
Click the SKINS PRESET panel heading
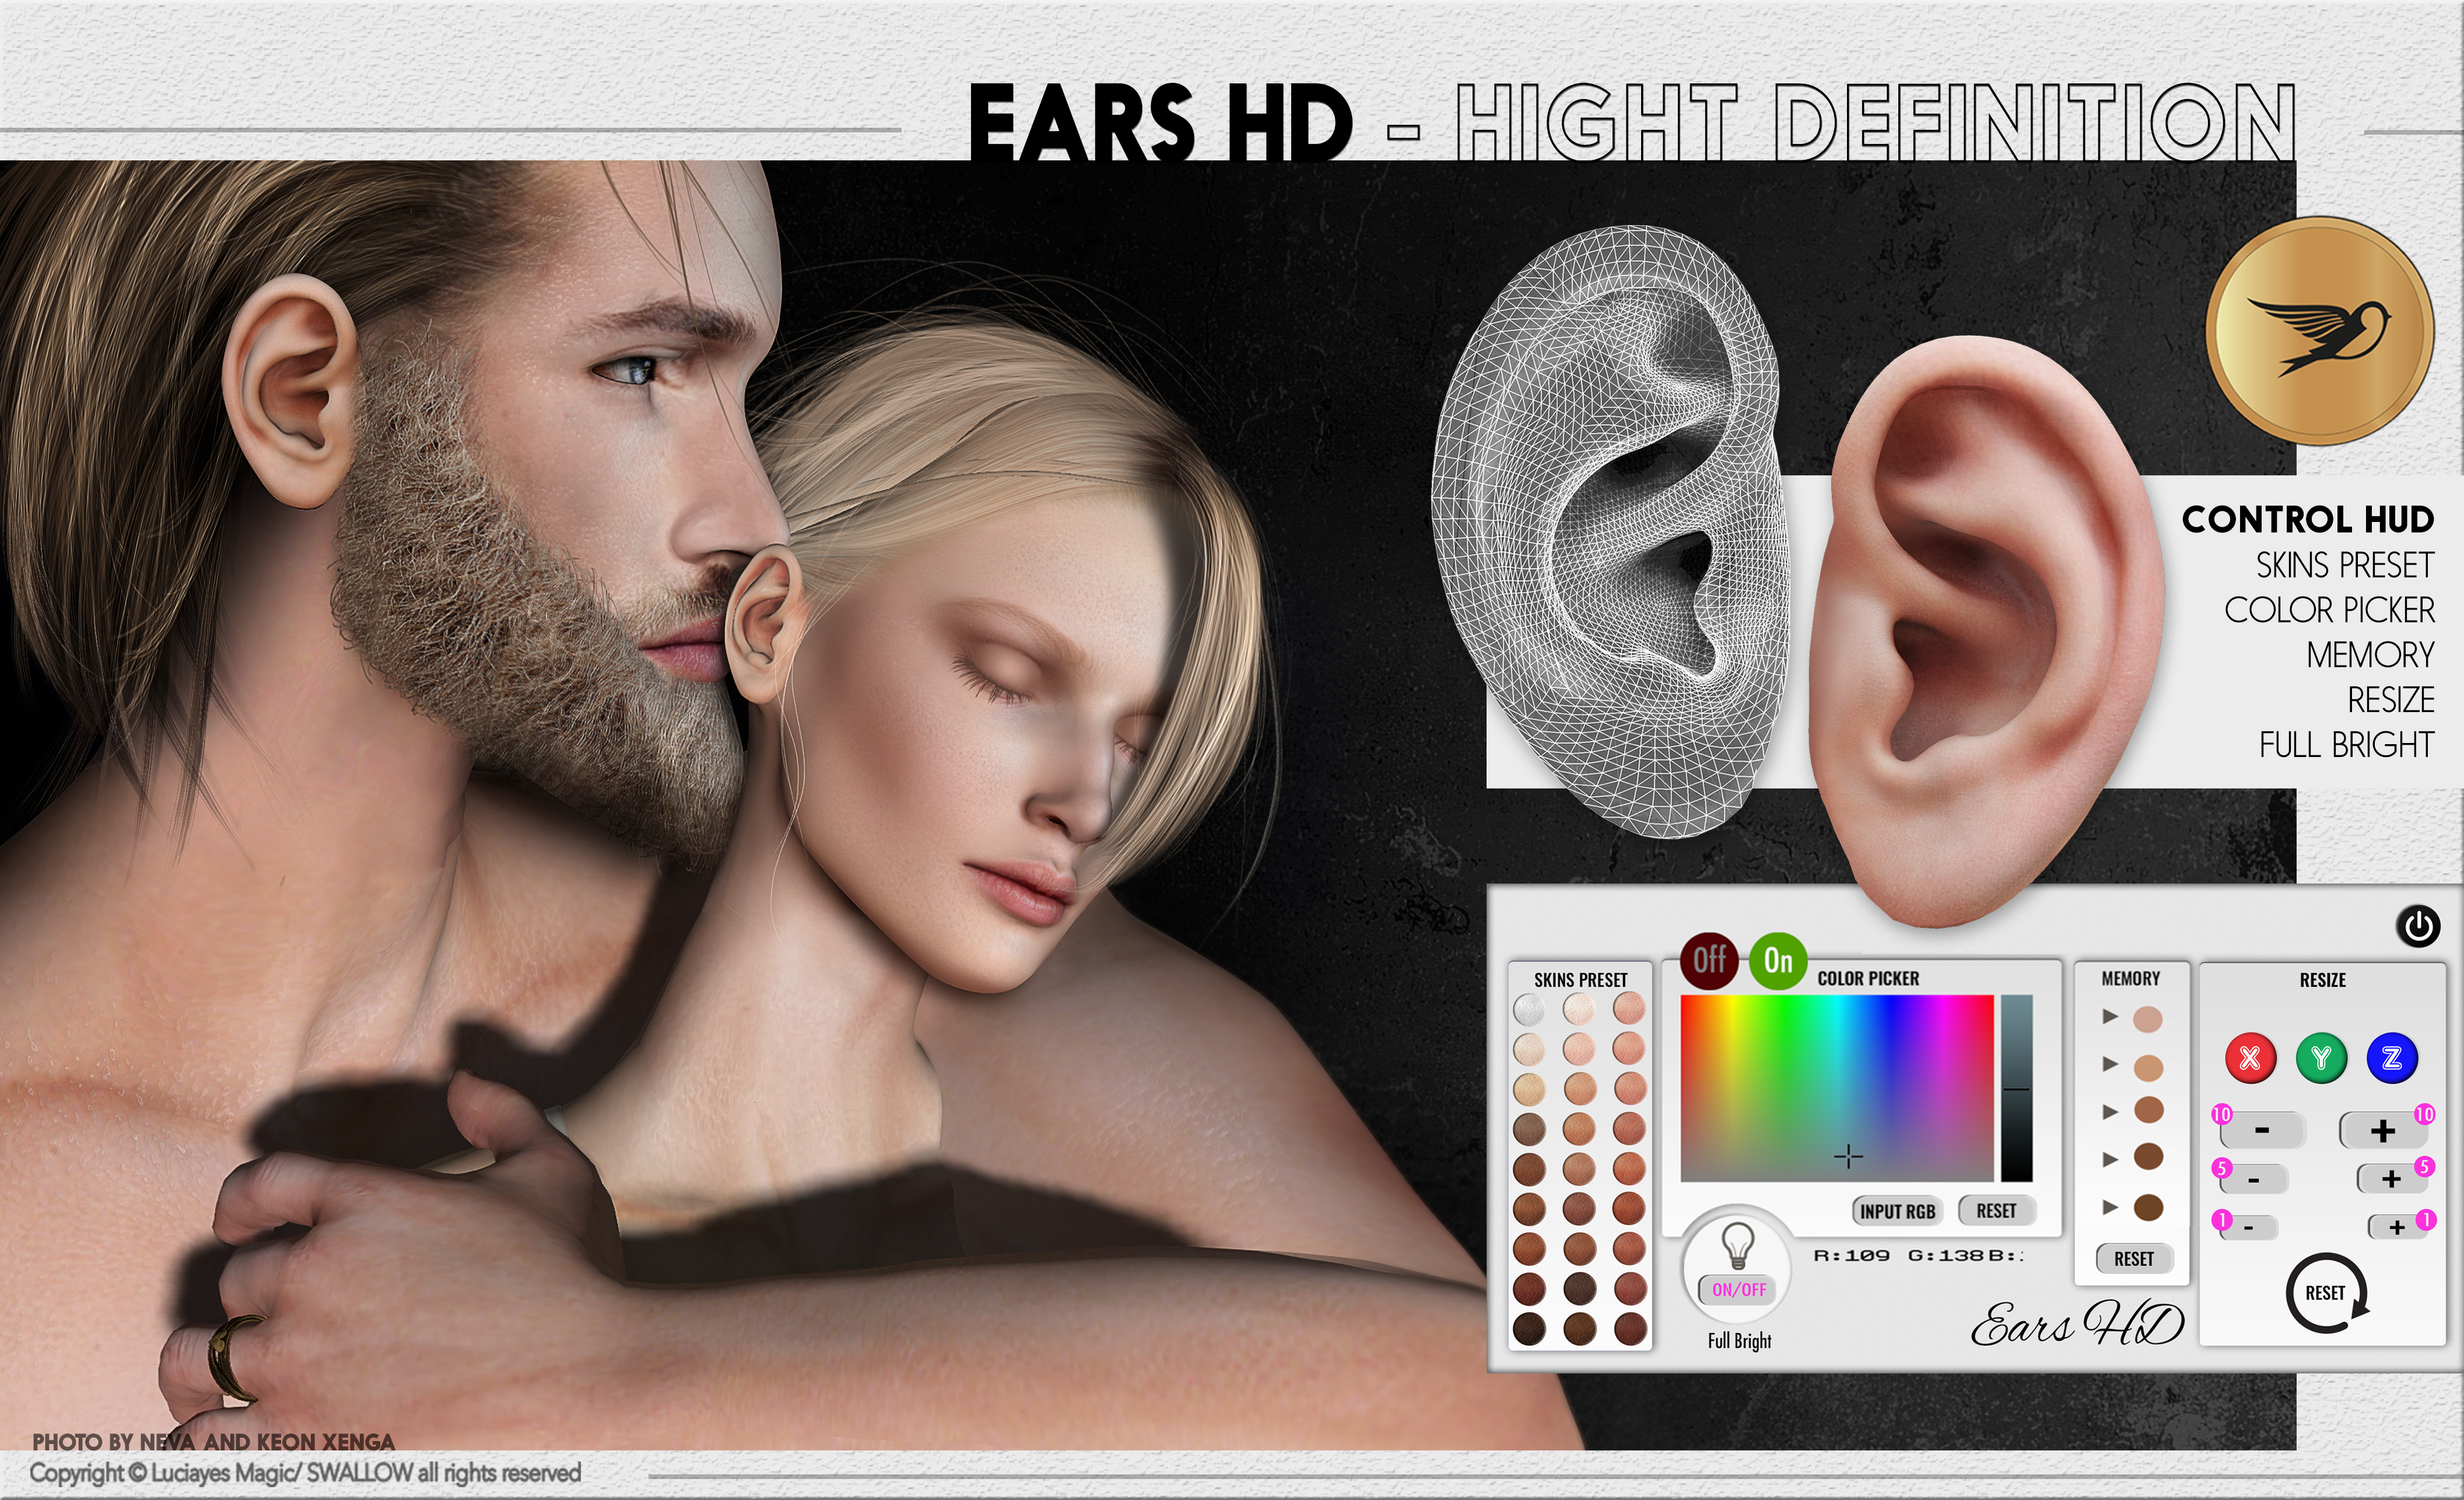pyautogui.click(x=1580, y=980)
